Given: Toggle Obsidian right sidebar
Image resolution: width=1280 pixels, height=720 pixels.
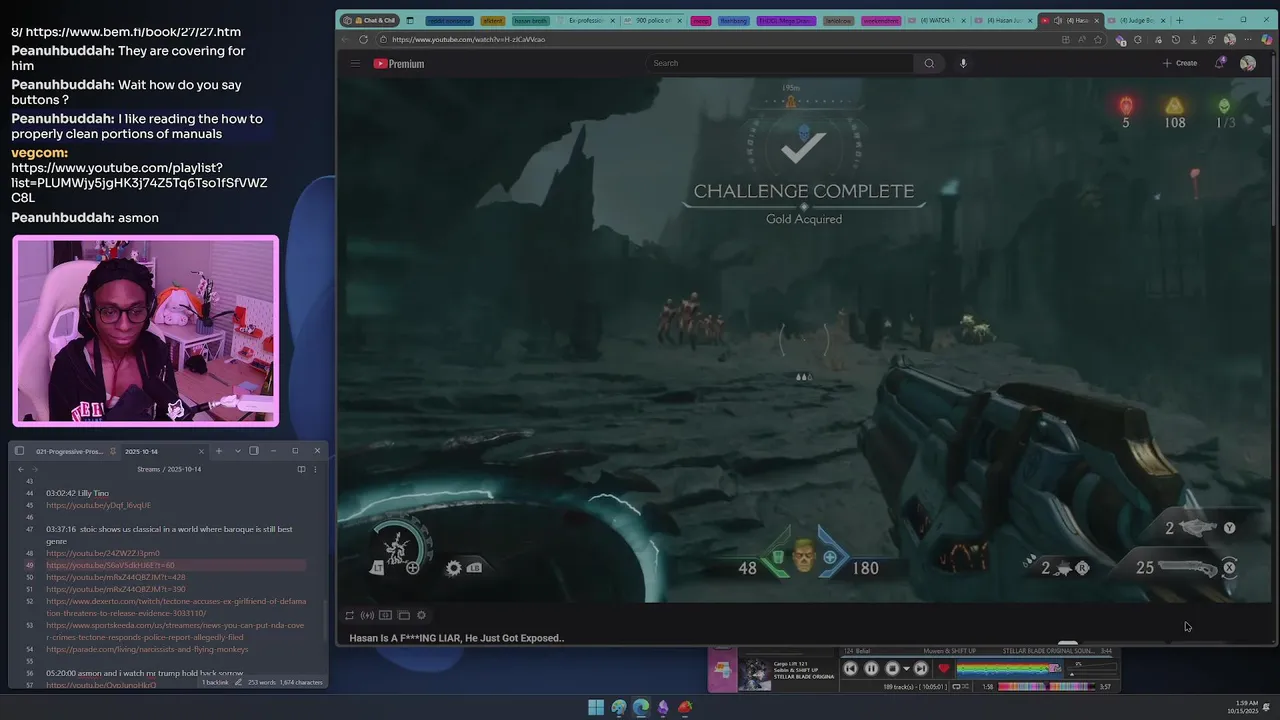Looking at the screenshot, I should tap(254, 451).
